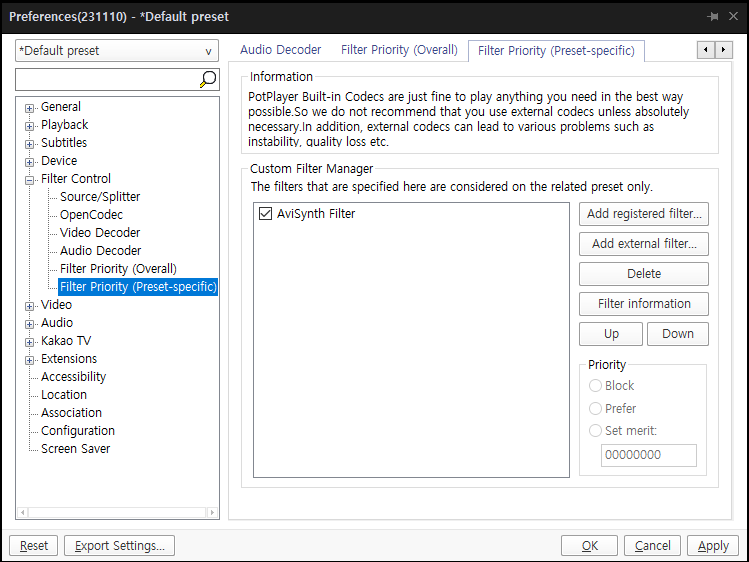The width and height of the screenshot is (749, 562).
Task: Switch to the Audio Decoder tab
Action: click(280, 50)
